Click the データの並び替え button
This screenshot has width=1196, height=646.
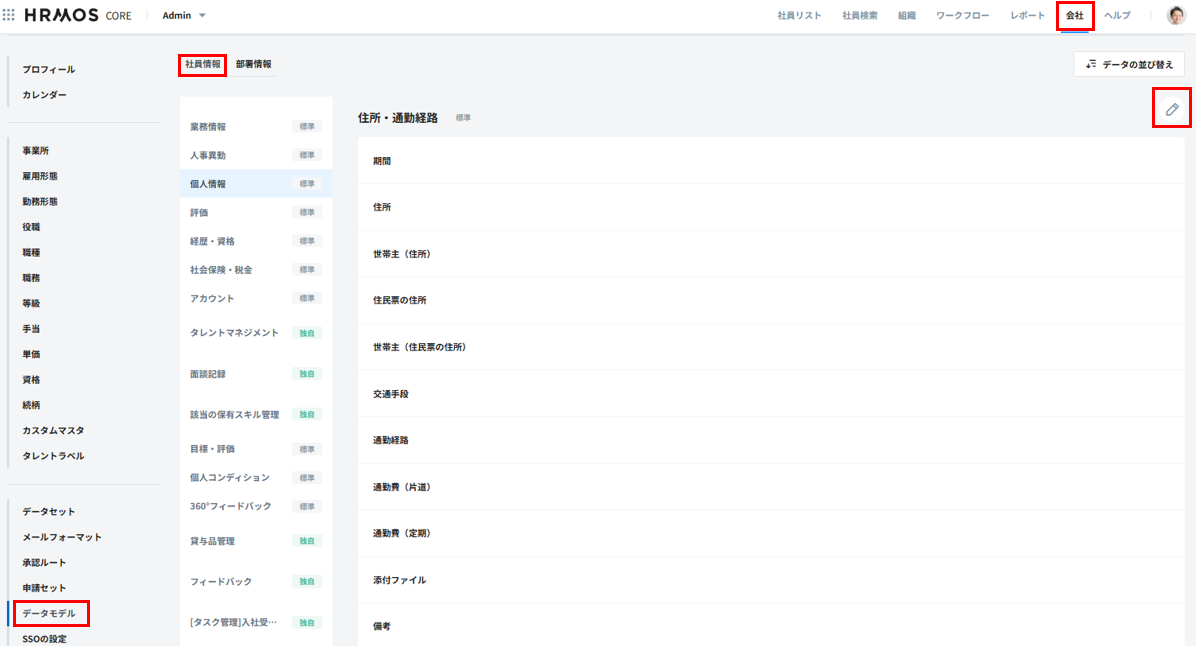(x=1129, y=64)
